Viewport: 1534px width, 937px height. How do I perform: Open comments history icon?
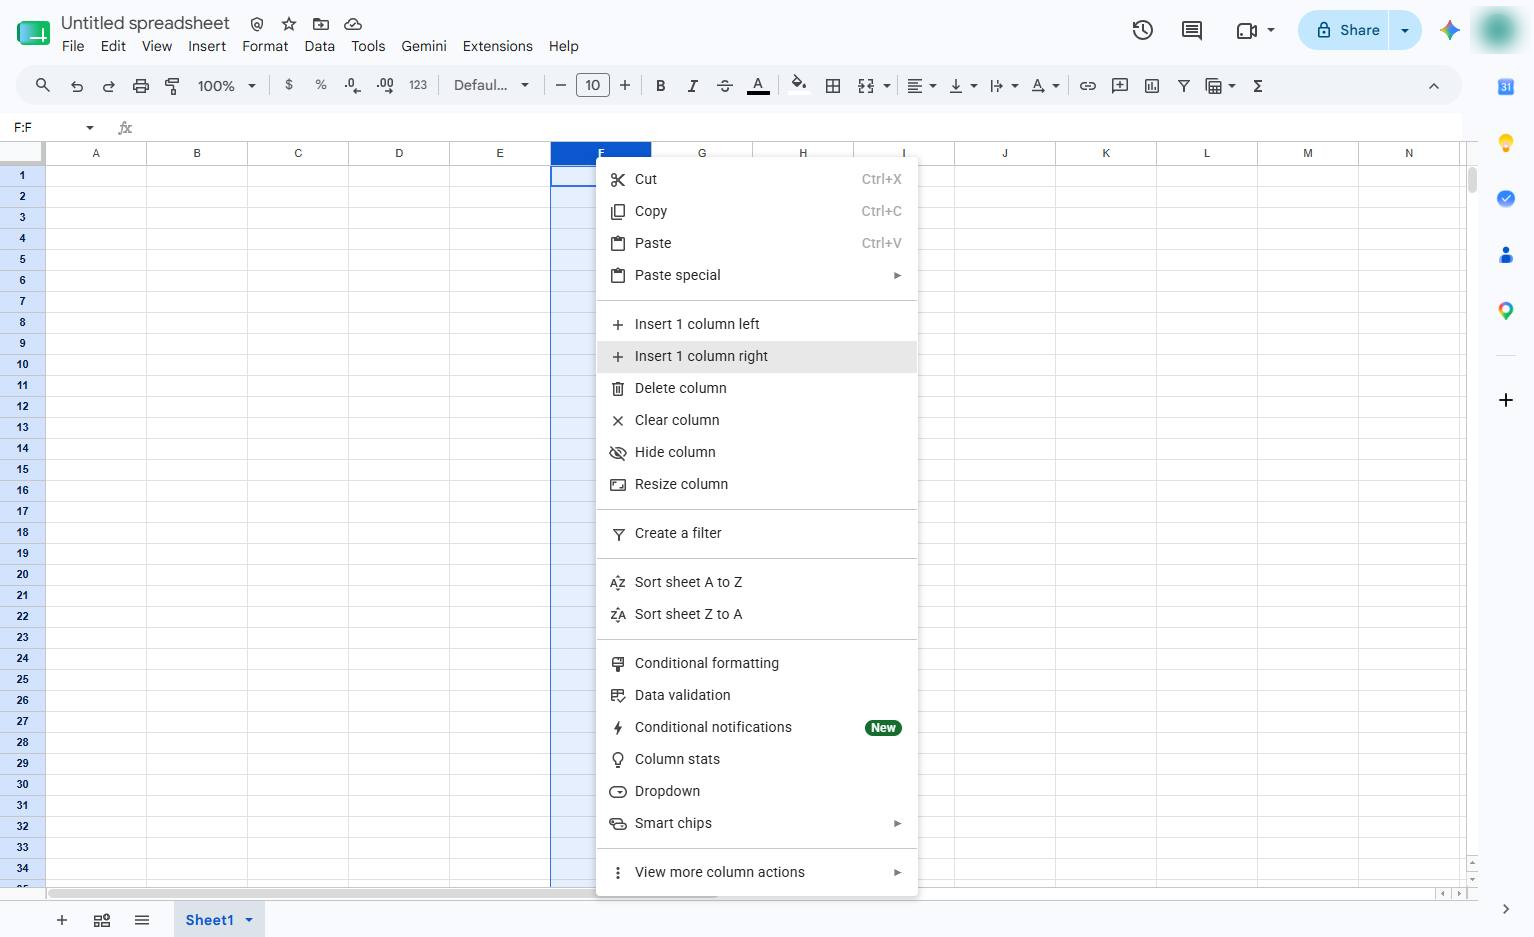(x=1192, y=30)
